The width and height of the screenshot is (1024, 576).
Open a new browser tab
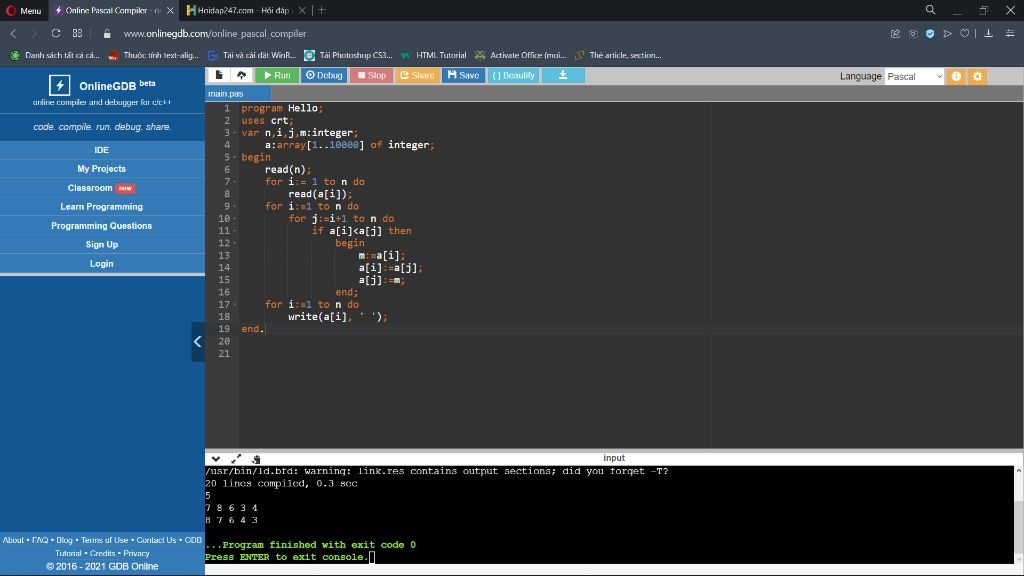click(x=322, y=10)
